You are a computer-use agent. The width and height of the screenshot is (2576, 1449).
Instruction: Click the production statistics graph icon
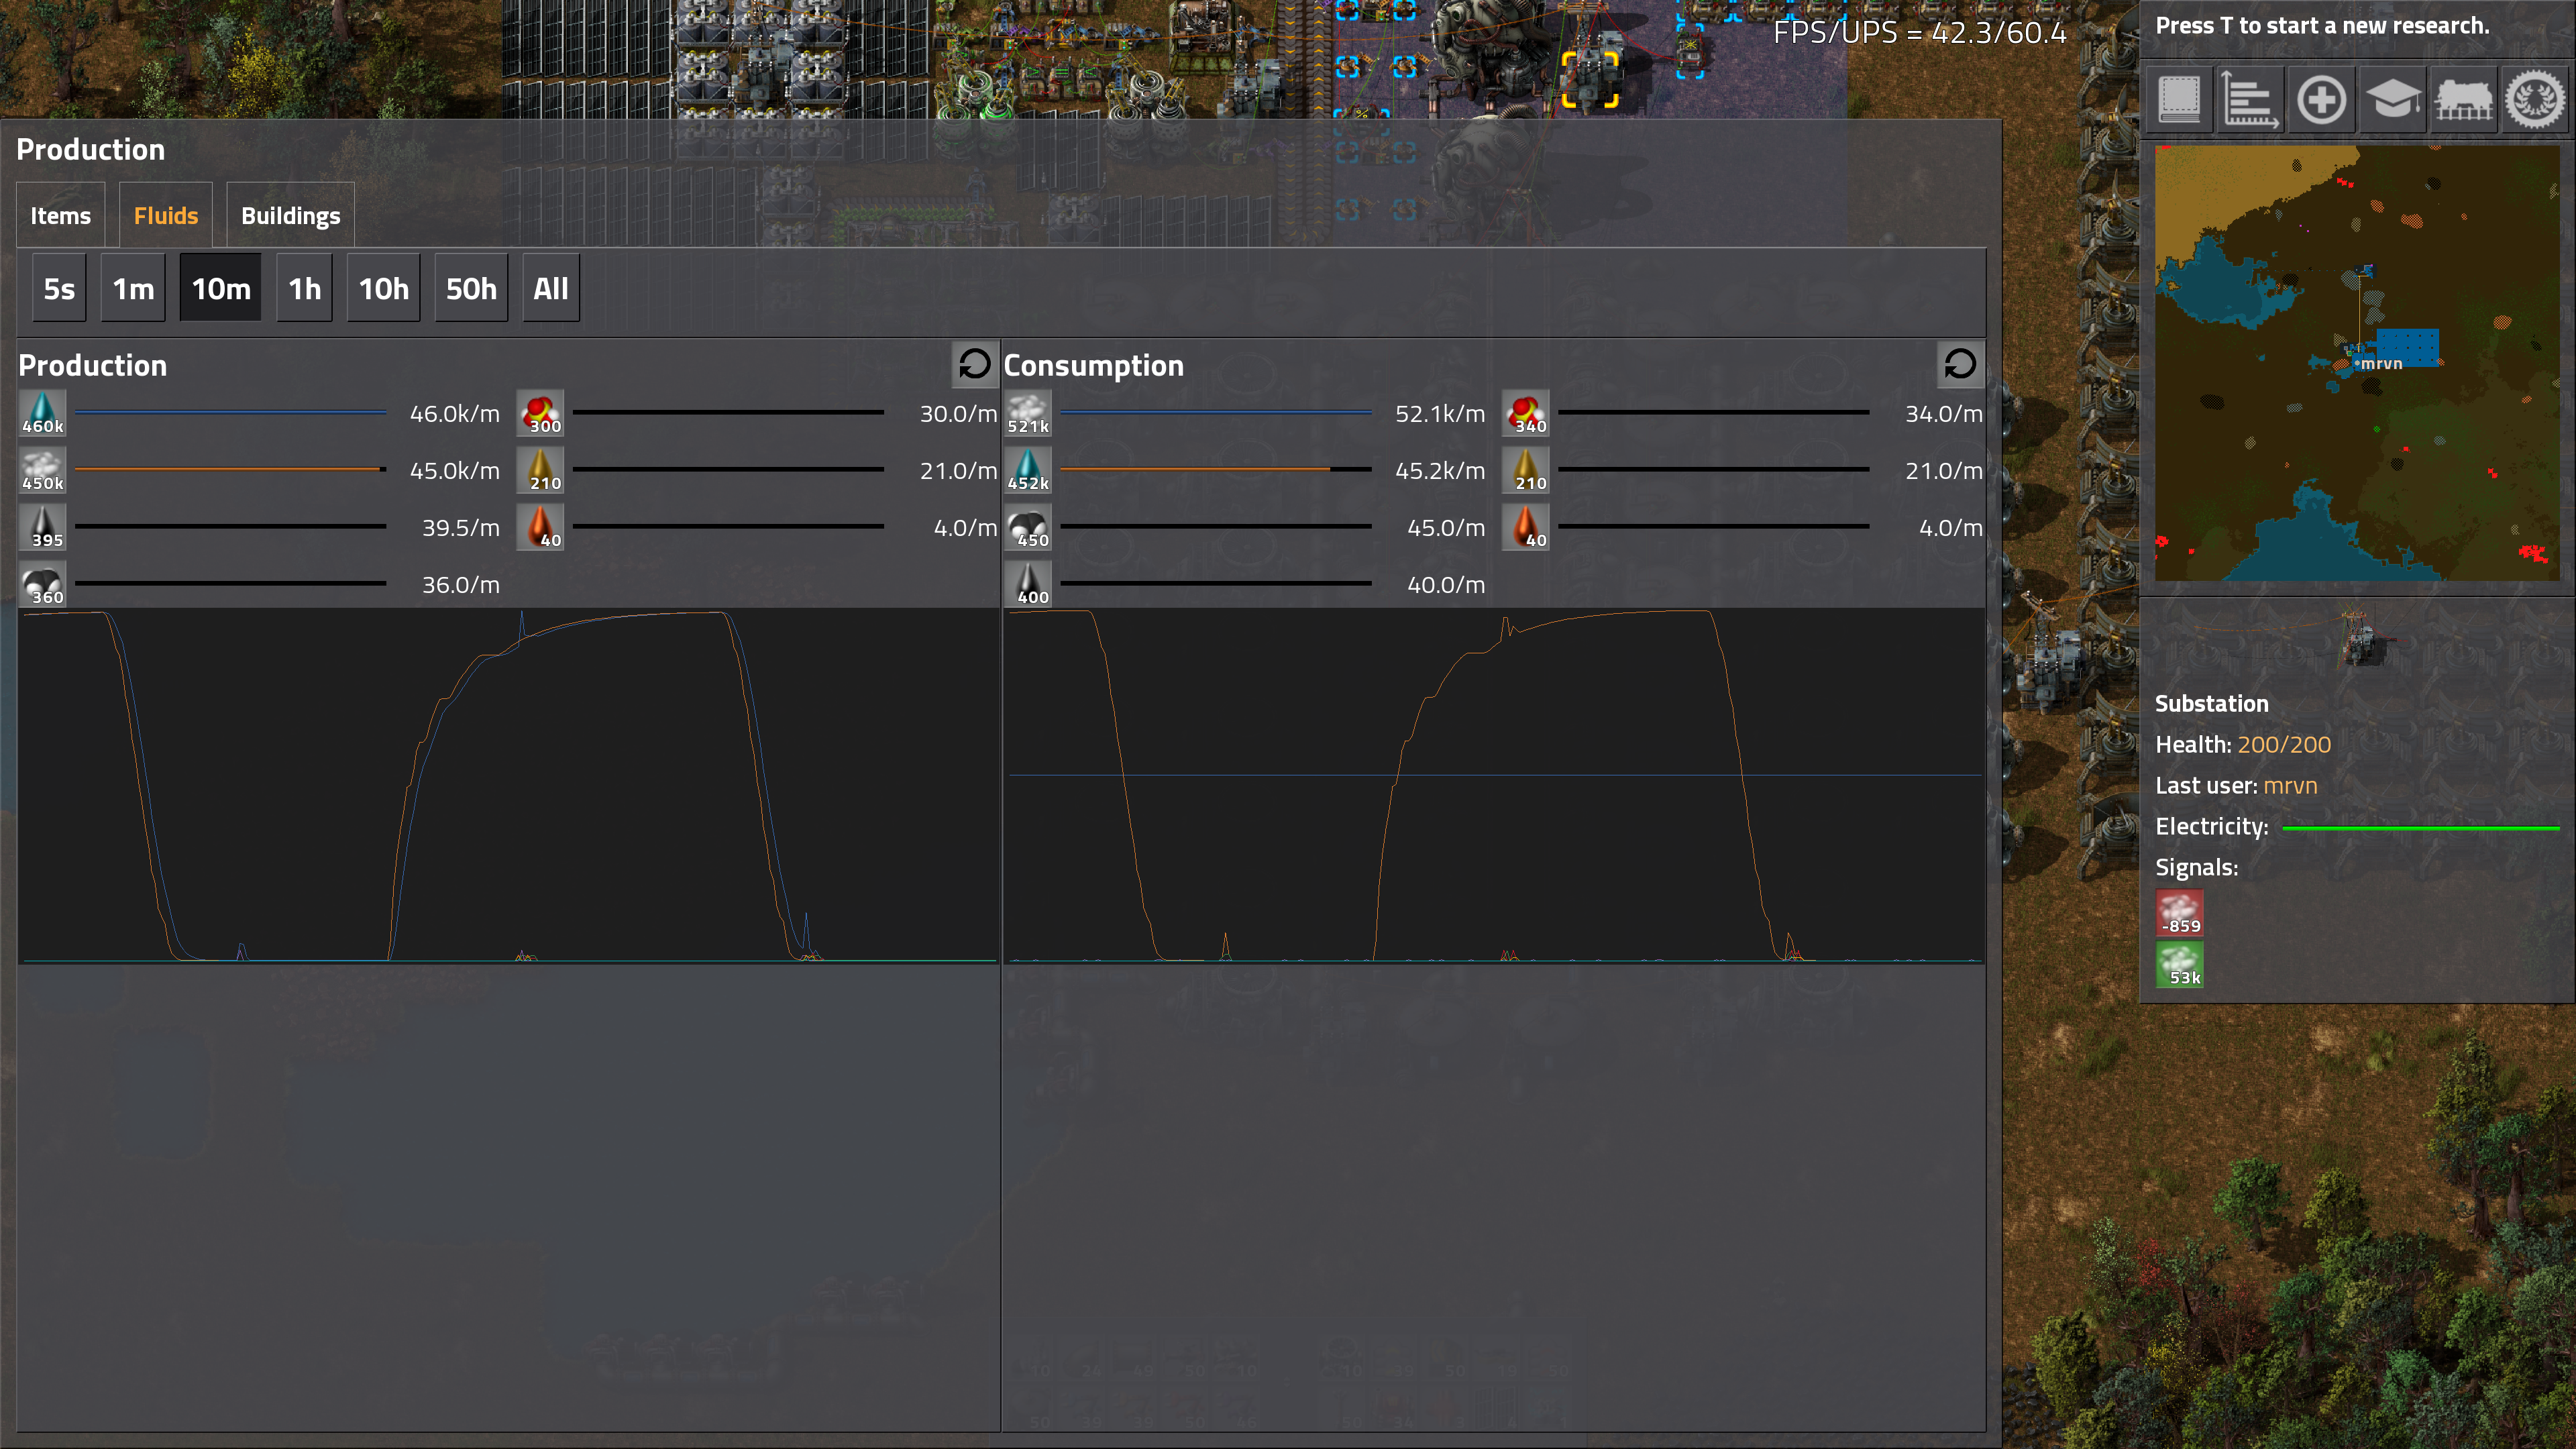point(2250,99)
